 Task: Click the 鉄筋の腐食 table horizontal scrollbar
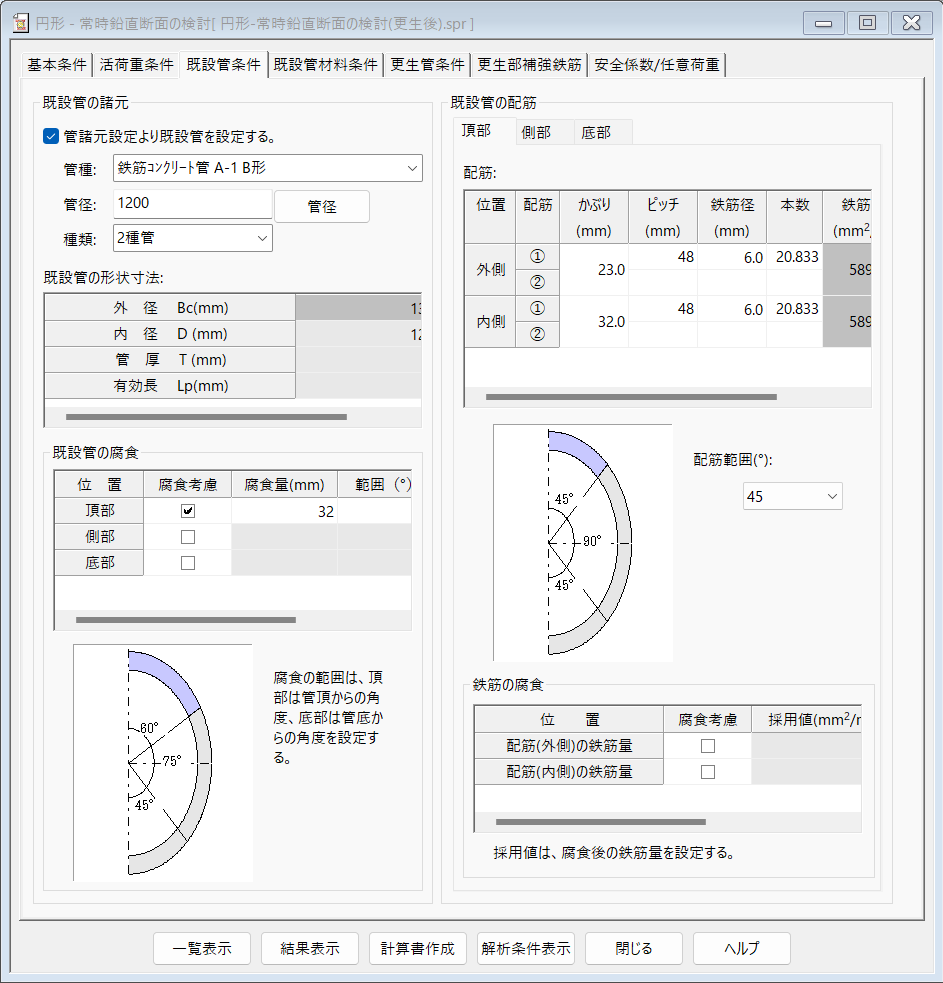coord(601,822)
